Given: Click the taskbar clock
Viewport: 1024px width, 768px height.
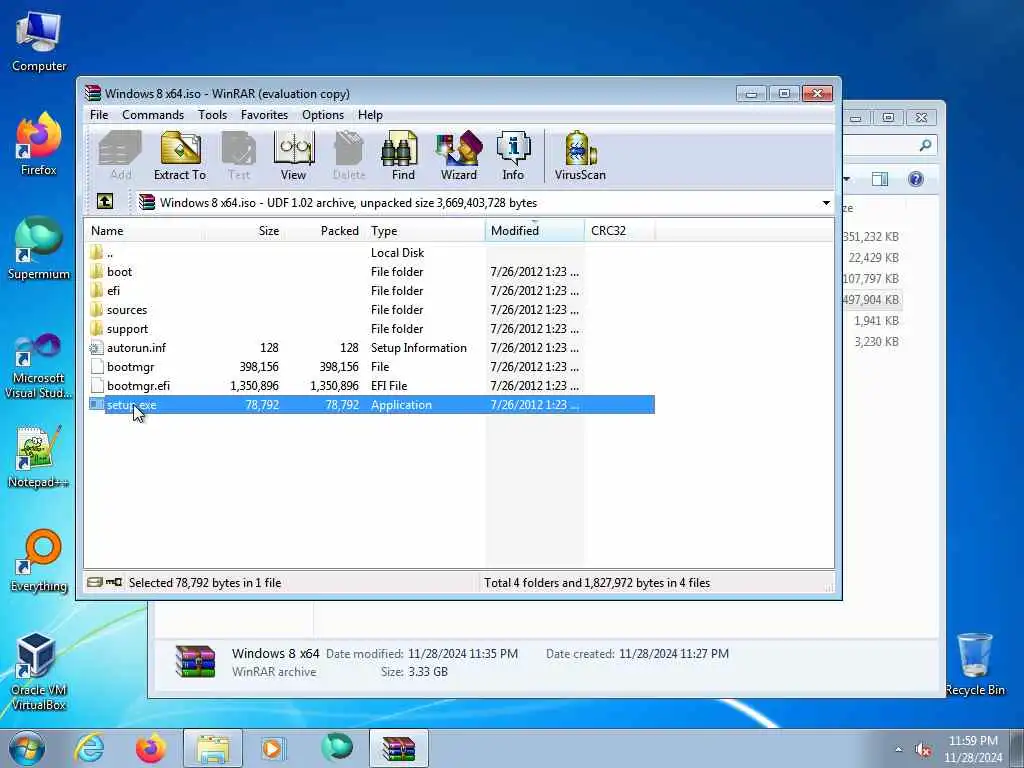Looking at the screenshot, I should click(x=973, y=749).
